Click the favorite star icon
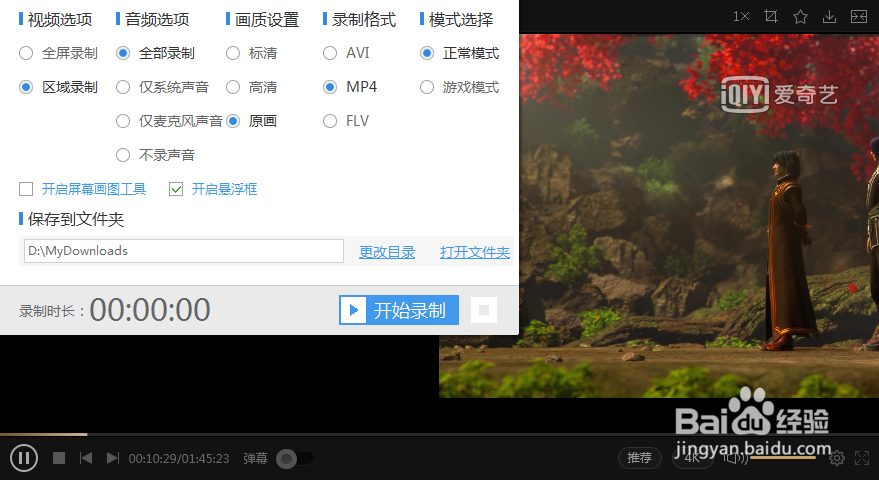This screenshot has height=480, width=879. pos(800,17)
